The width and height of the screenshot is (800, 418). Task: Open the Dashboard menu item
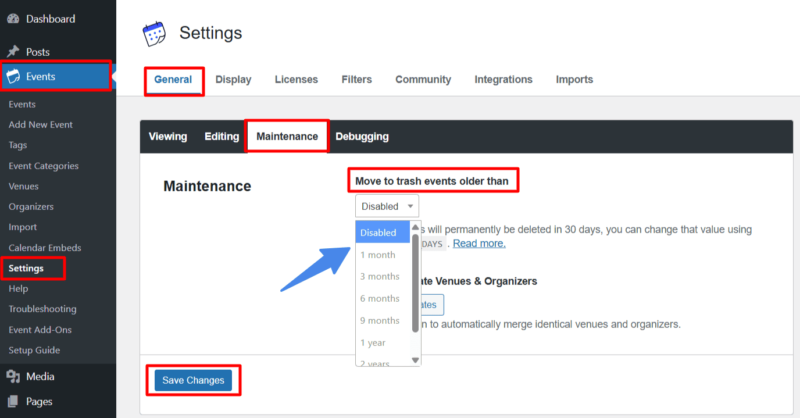pyautogui.click(x=51, y=19)
